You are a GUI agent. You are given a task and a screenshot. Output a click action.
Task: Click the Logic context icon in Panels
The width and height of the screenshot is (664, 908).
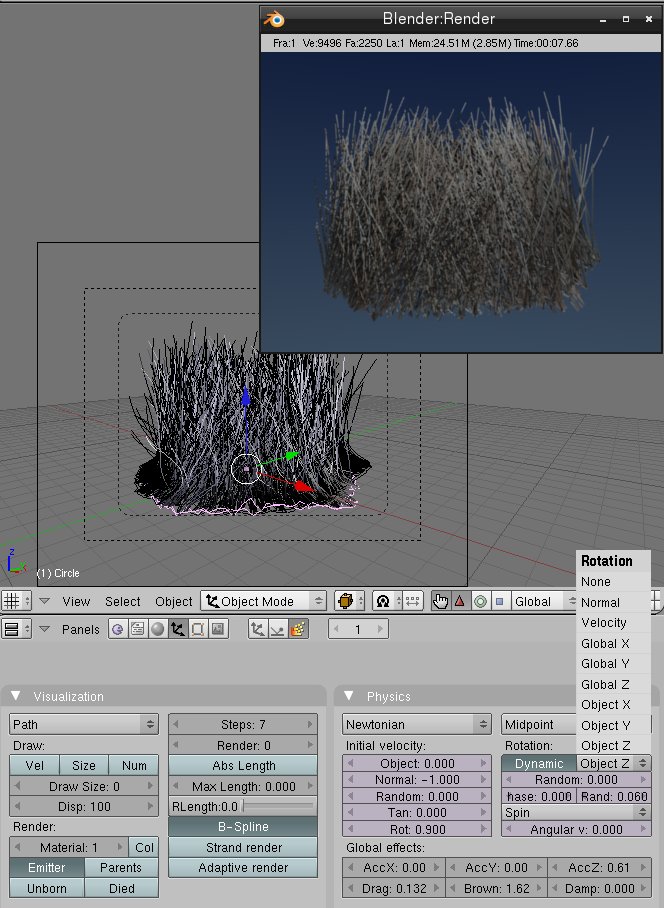pyautogui.click(x=117, y=629)
